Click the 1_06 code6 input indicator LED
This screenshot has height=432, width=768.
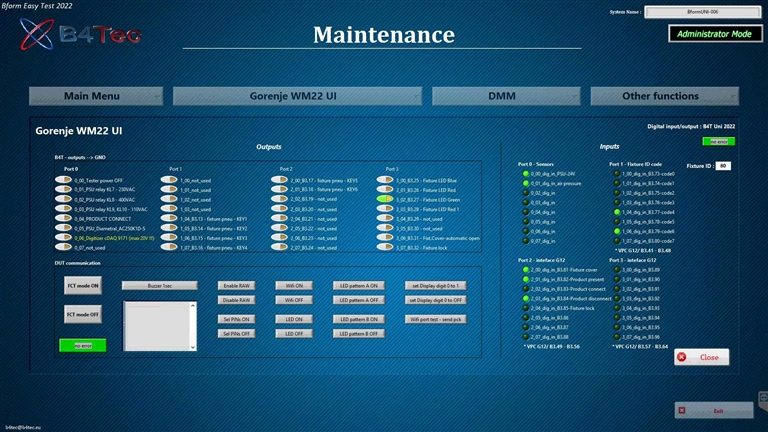click(617, 231)
